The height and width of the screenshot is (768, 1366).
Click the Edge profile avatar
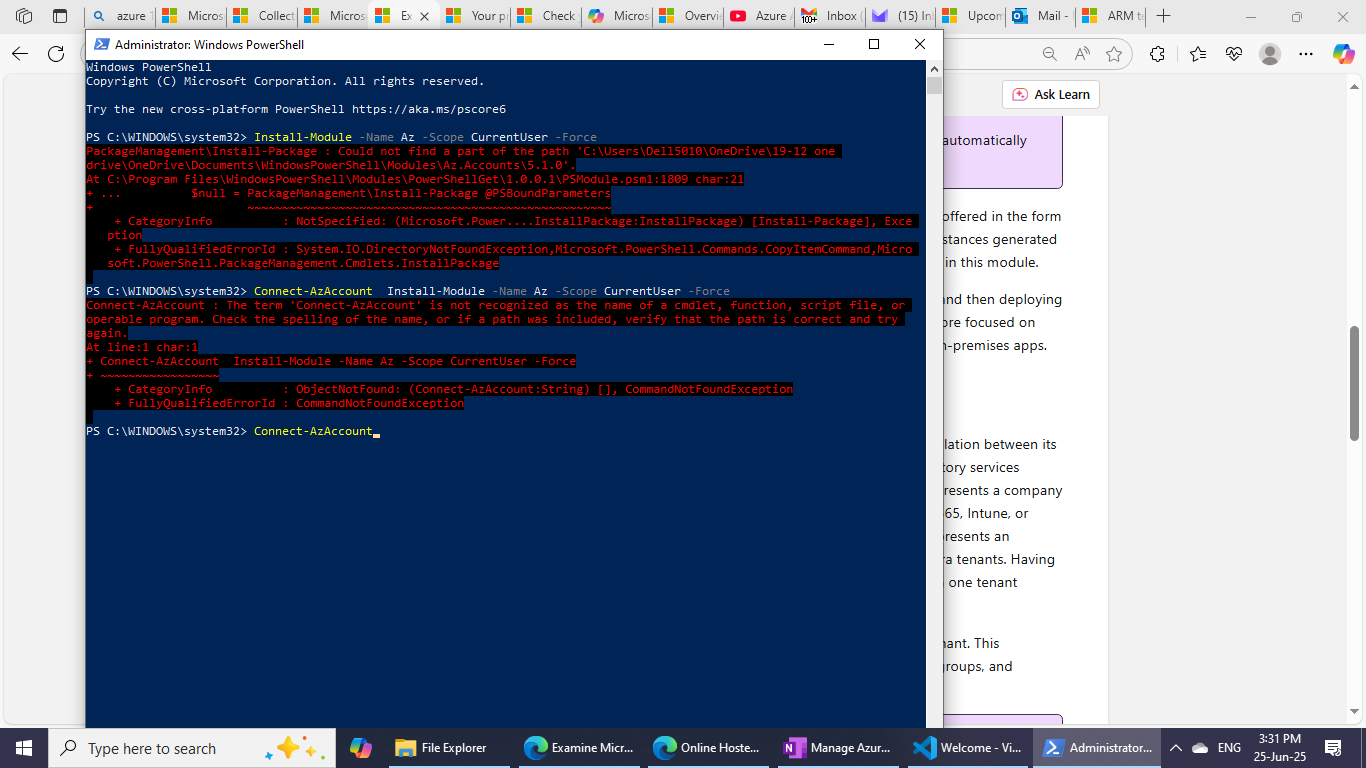pyautogui.click(x=1270, y=55)
